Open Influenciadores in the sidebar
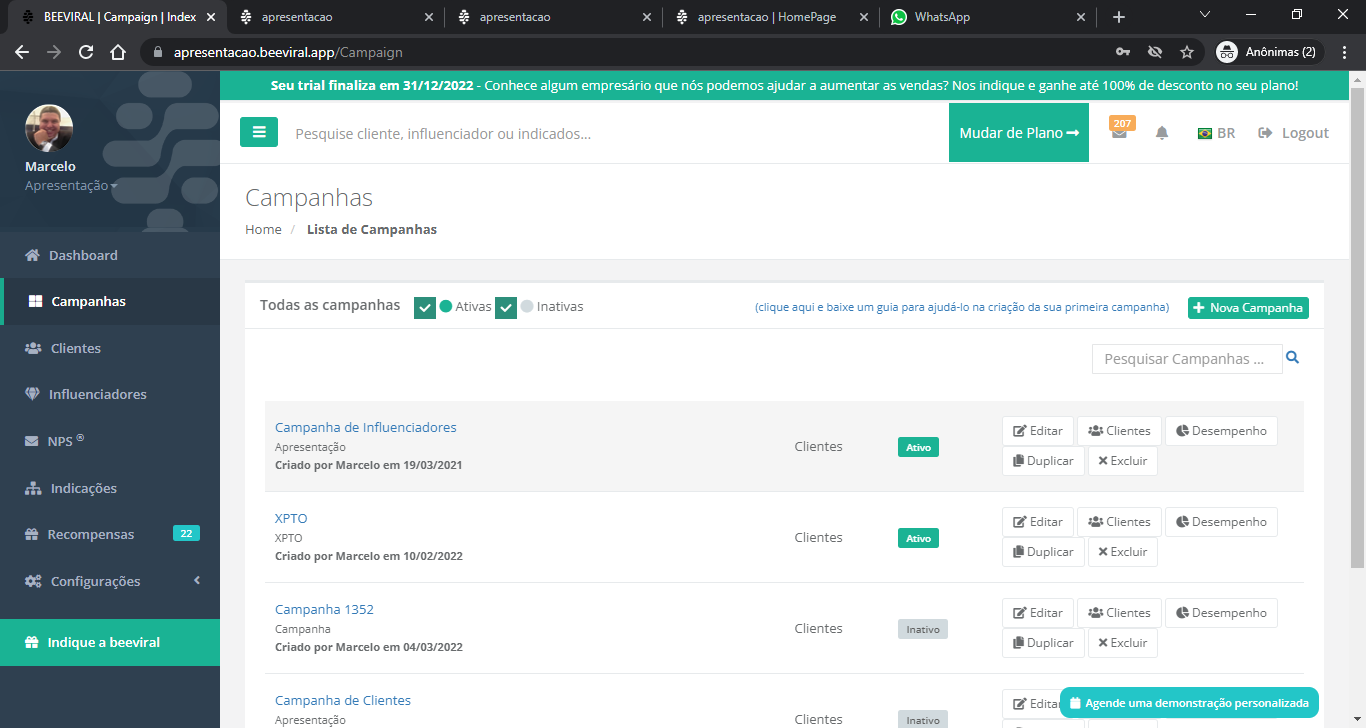 (97, 394)
